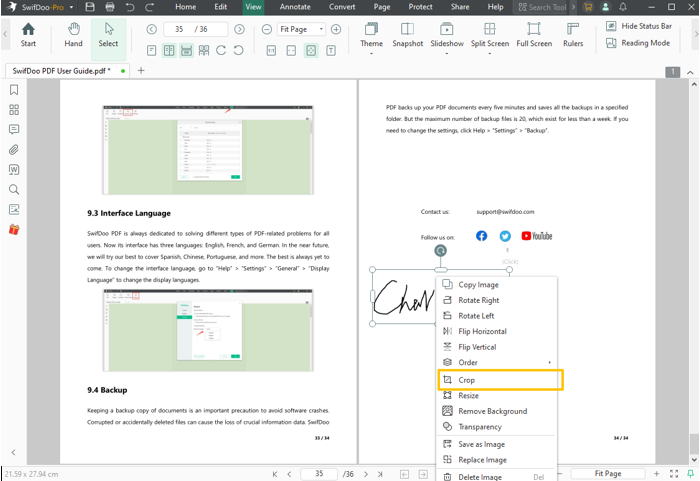
Task: Click the Search Tool box
Action: click(x=542, y=7)
